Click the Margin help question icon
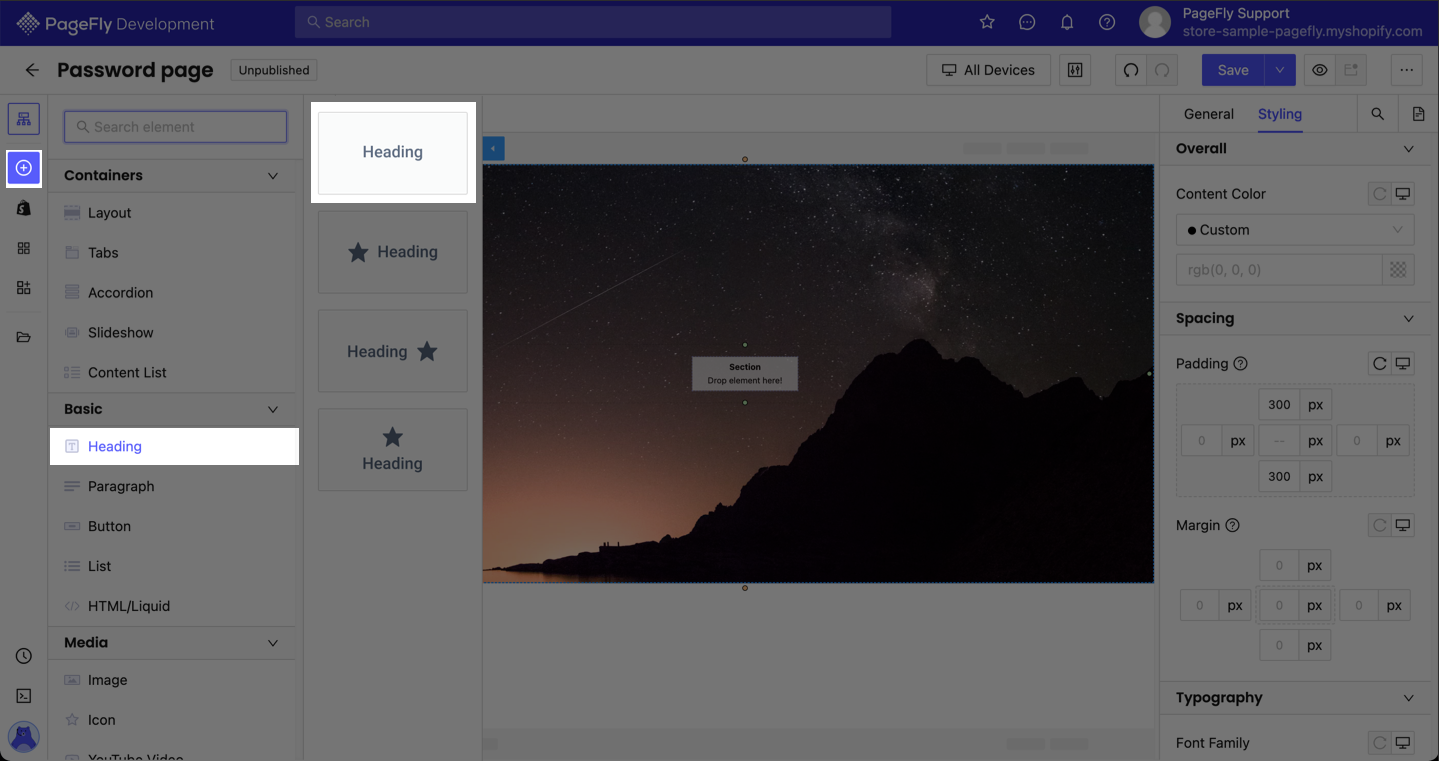The width and height of the screenshot is (1439, 761). [x=1232, y=526]
